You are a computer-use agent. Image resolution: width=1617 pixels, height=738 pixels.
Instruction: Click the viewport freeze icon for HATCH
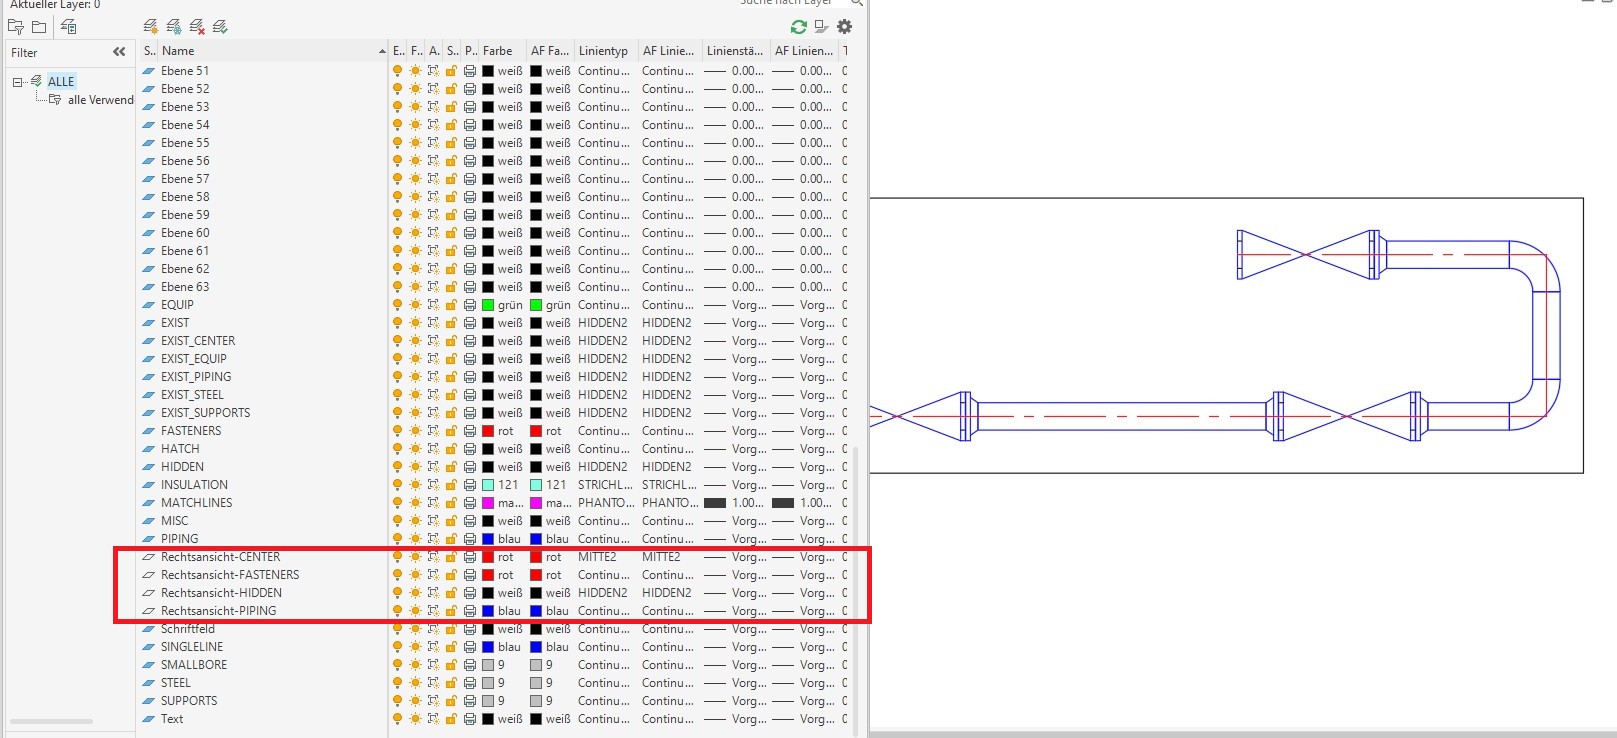tap(433, 449)
